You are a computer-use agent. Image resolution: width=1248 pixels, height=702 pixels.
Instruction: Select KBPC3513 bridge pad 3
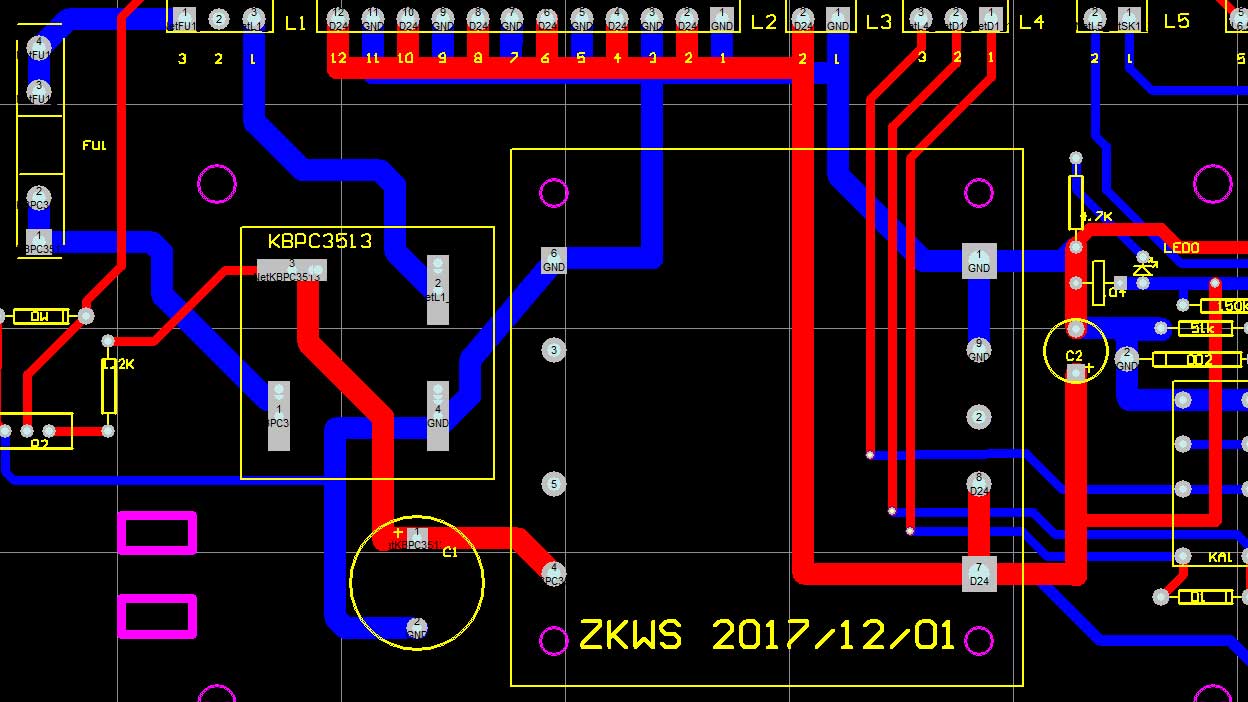pyautogui.click(x=292, y=270)
